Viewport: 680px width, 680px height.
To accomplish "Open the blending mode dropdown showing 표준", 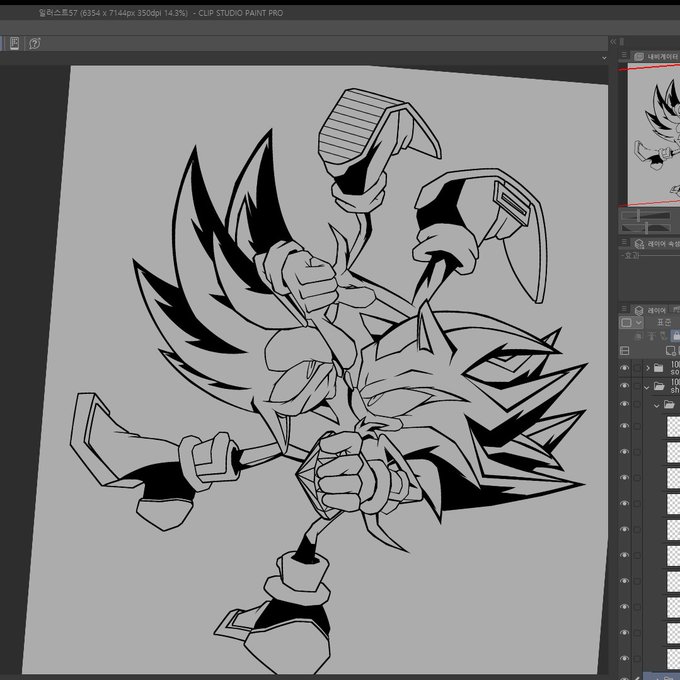I will click(664, 322).
